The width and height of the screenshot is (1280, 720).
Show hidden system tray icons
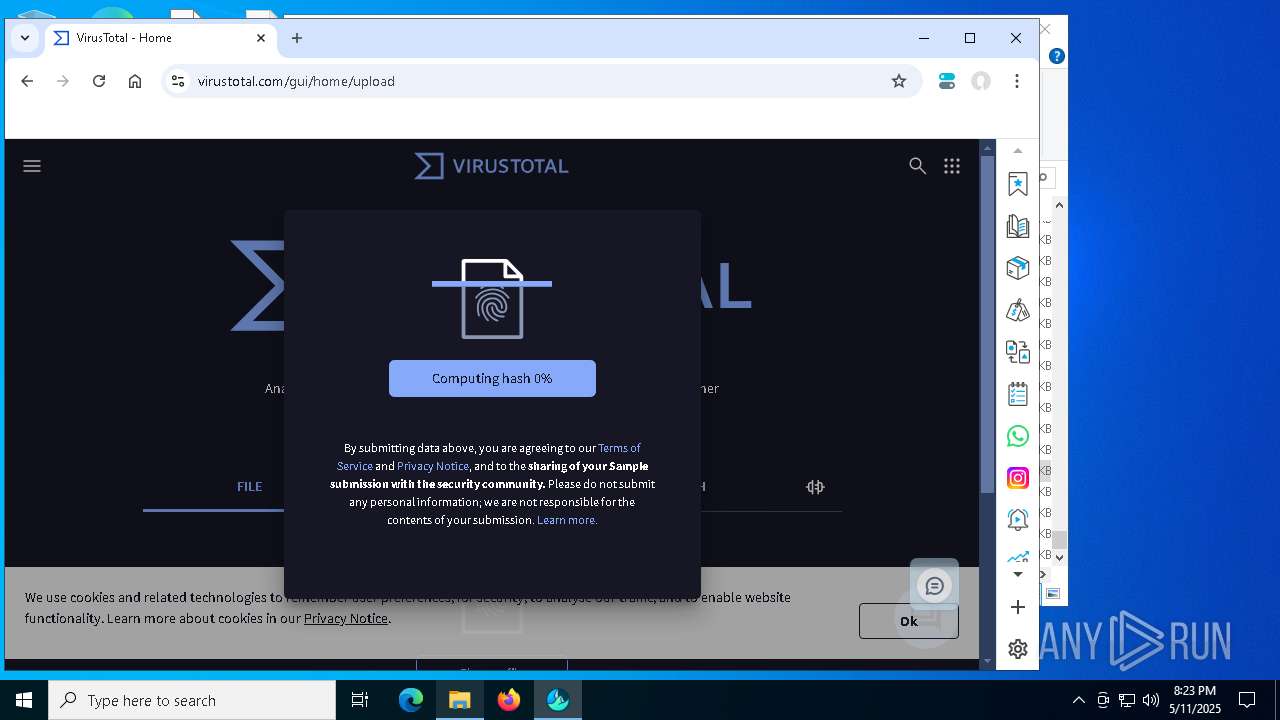point(1078,700)
